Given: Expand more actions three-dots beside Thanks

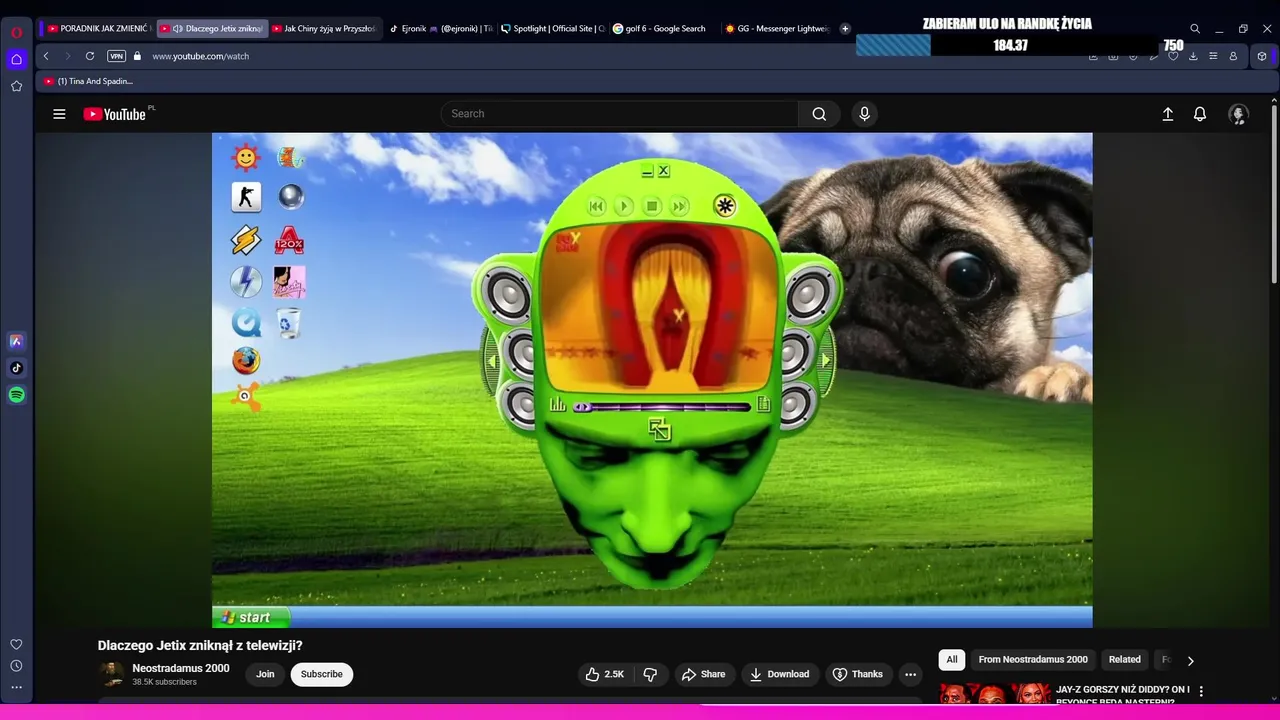Looking at the screenshot, I should click(910, 674).
